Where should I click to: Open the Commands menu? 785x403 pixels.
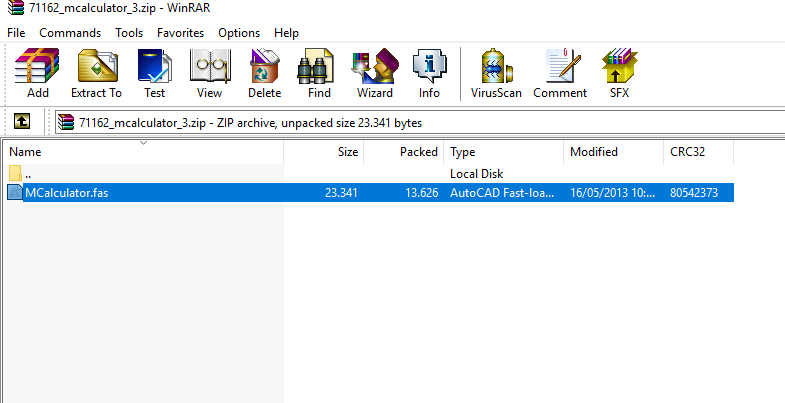click(70, 33)
